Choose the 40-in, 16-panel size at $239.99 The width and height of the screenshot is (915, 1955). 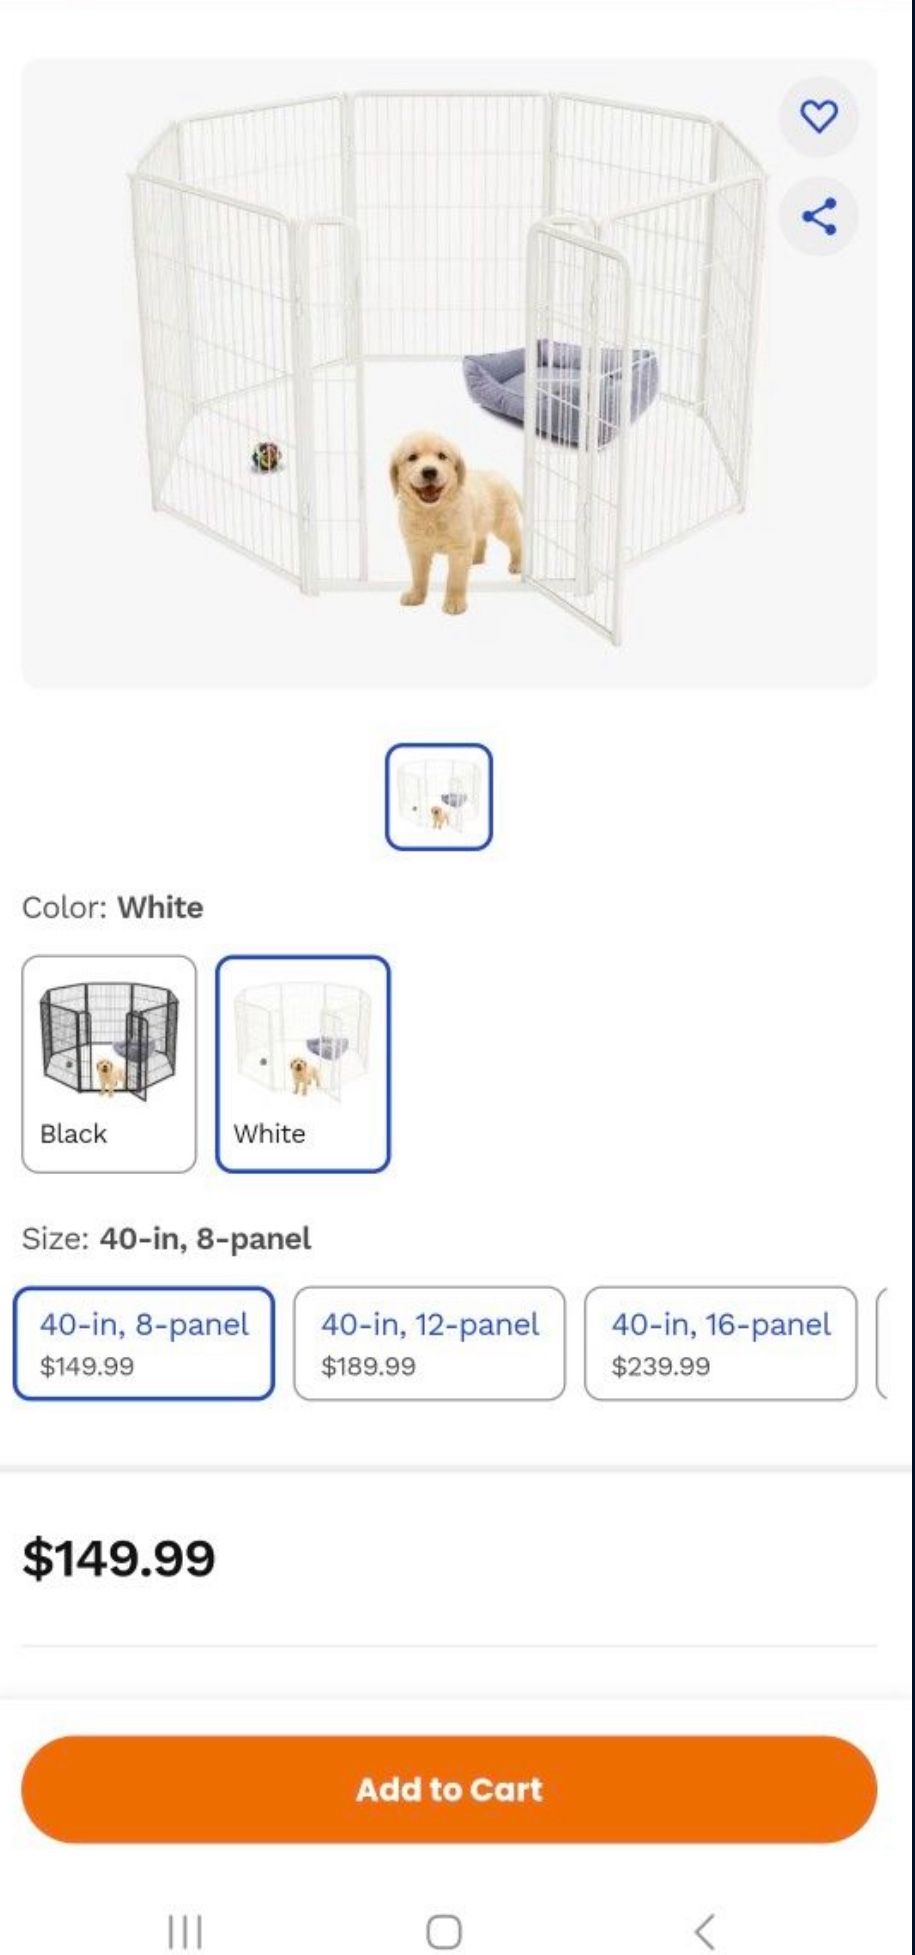(720, 1343)
